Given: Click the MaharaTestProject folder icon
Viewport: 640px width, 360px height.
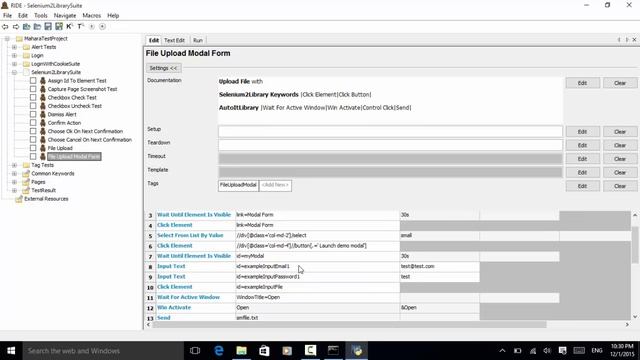Looking at the screenshot, I should pos(19,39).
